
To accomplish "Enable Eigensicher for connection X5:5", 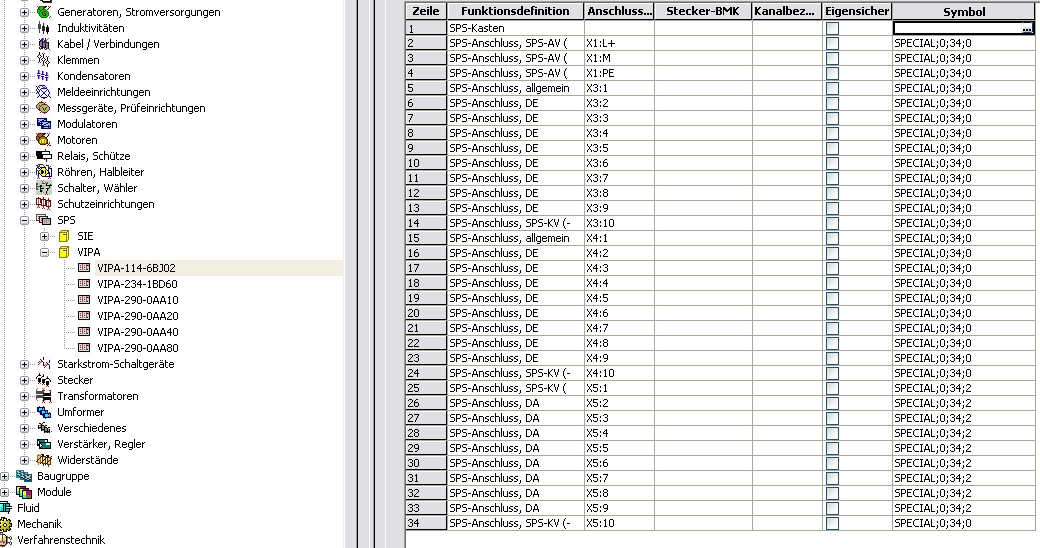I will point(832,448).
